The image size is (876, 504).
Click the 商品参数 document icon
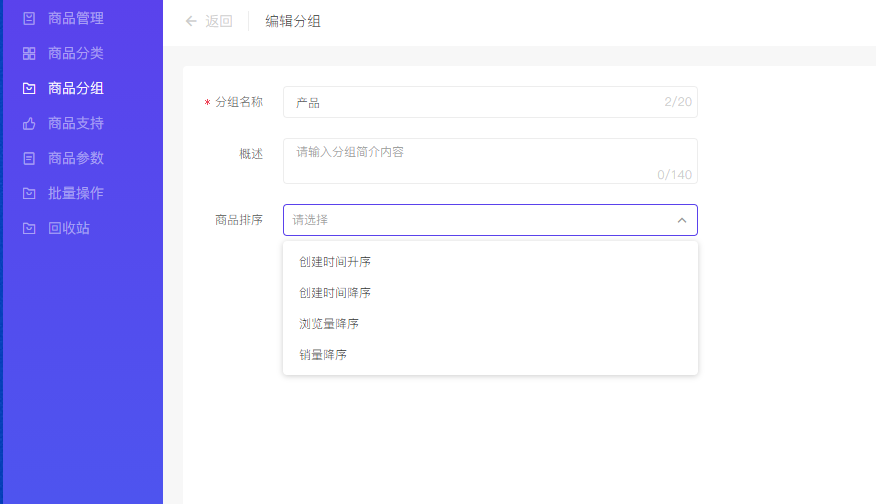click(29, 158)
